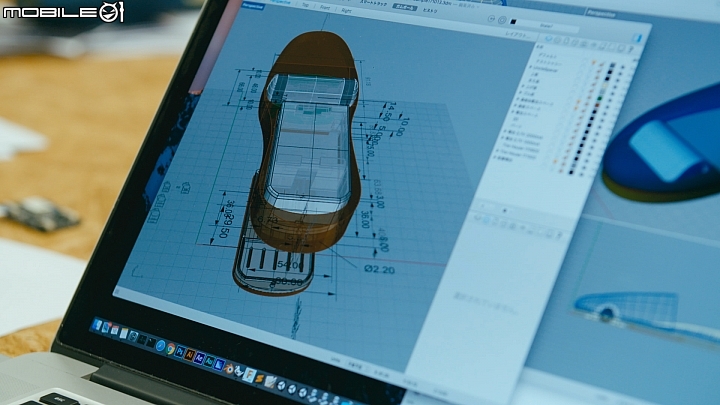
Task: Launch Blender from the Dock
Action: [229, 369]
